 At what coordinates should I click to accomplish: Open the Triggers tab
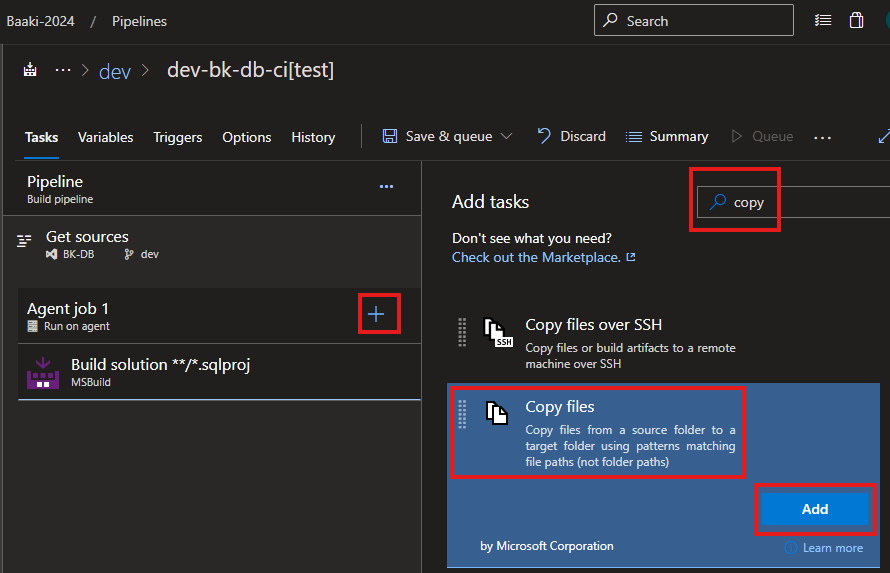(x=178, y=137)
